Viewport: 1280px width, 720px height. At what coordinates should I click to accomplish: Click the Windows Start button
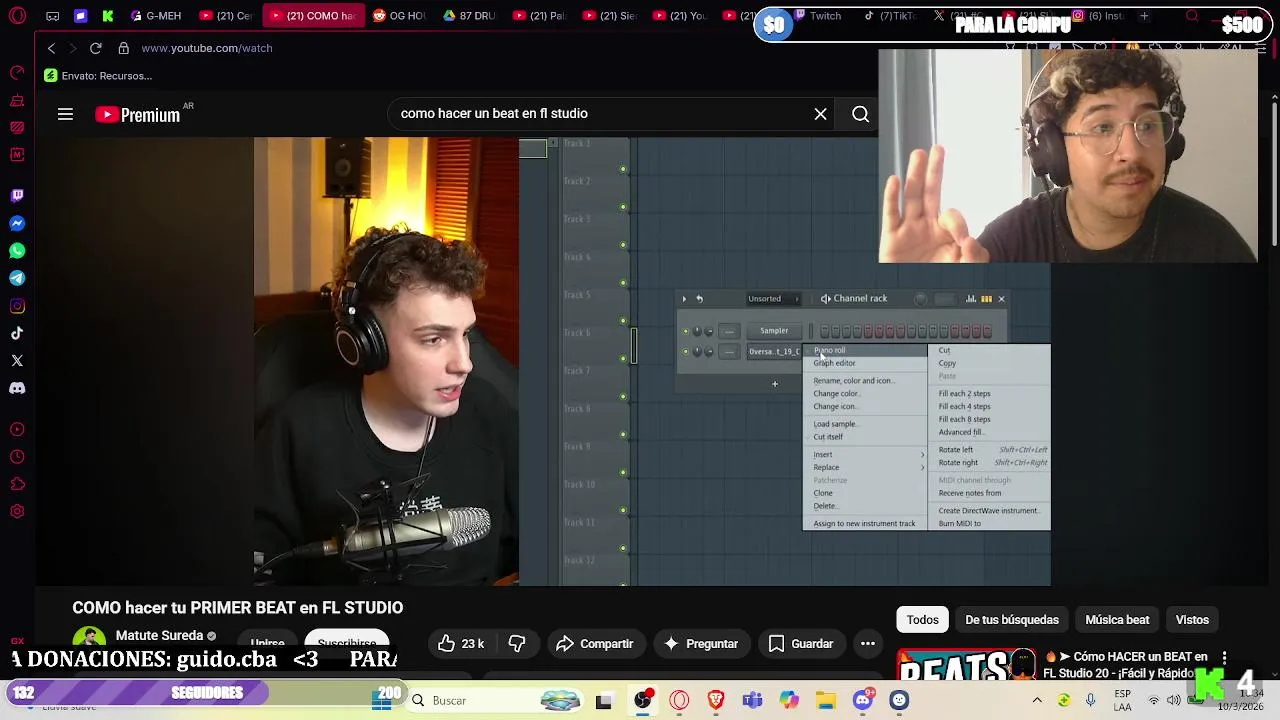pos(381,700)
